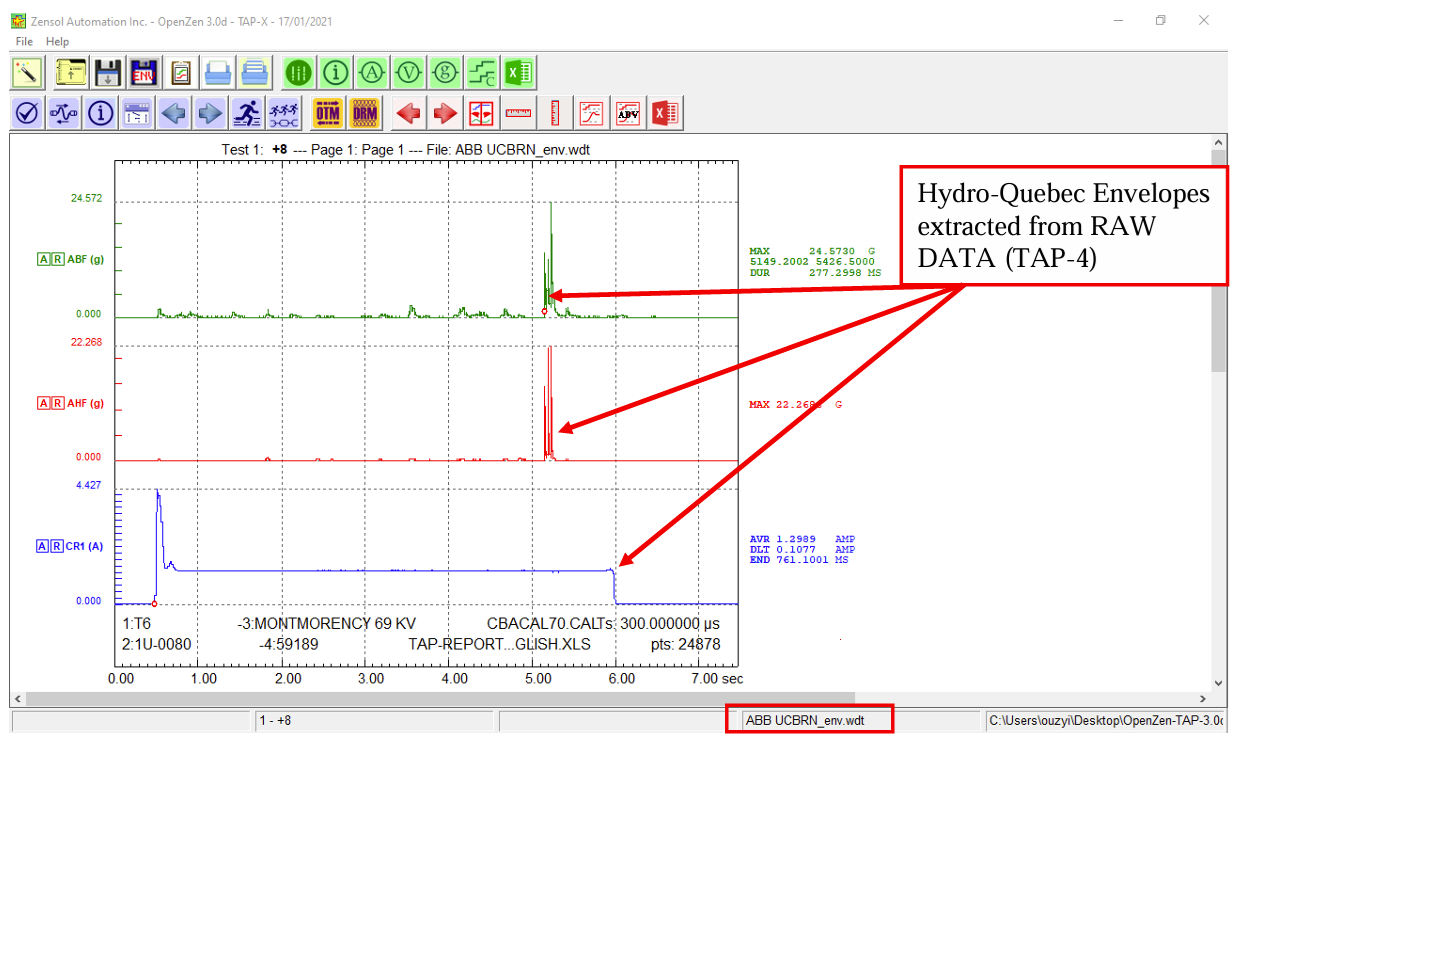Click the 'ABF (g)' channel label
This screenshot has height=962, width=1440.
pyautogui.click(x=86, y=260)
